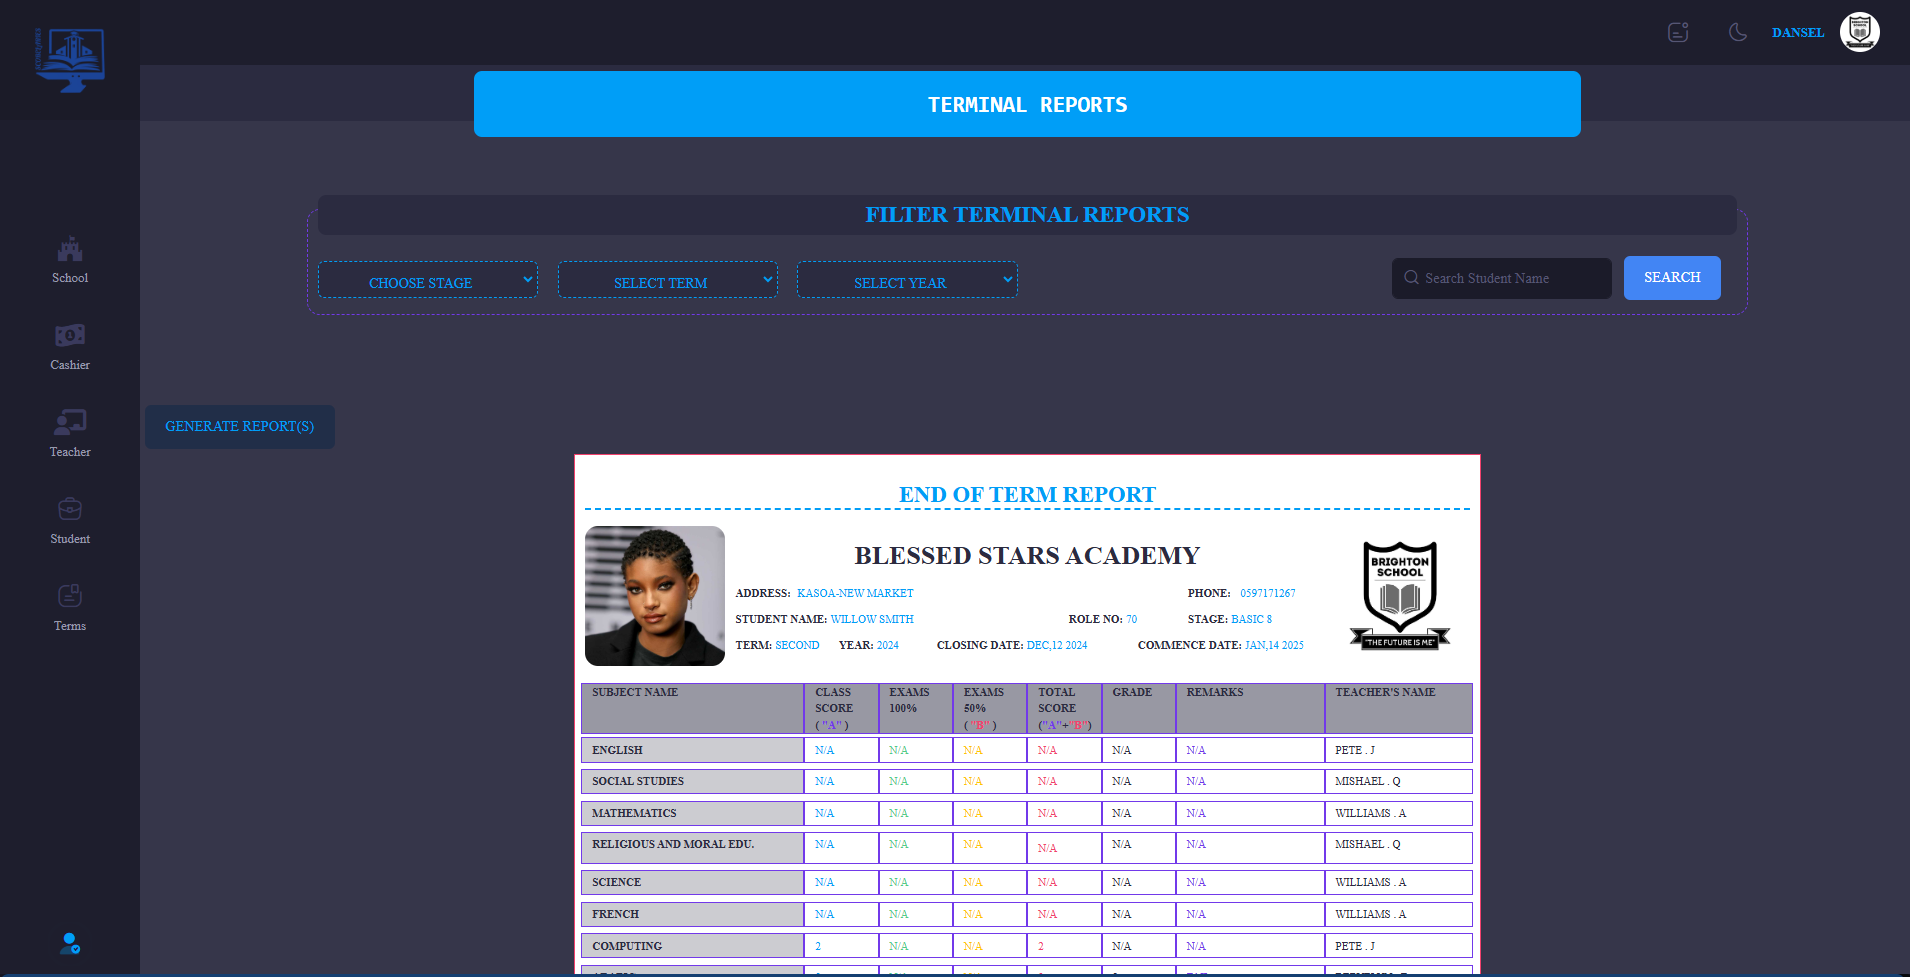Click the verified user icon at bottom-left

coord(70,943)
